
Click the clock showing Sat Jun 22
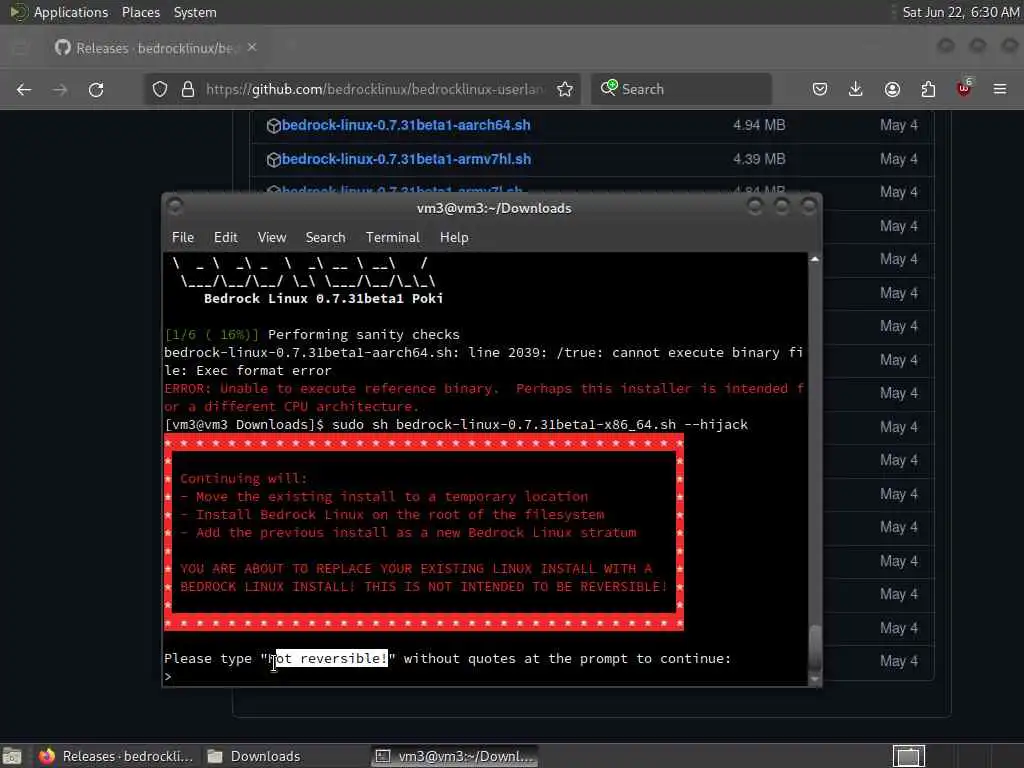pos(960,12)
